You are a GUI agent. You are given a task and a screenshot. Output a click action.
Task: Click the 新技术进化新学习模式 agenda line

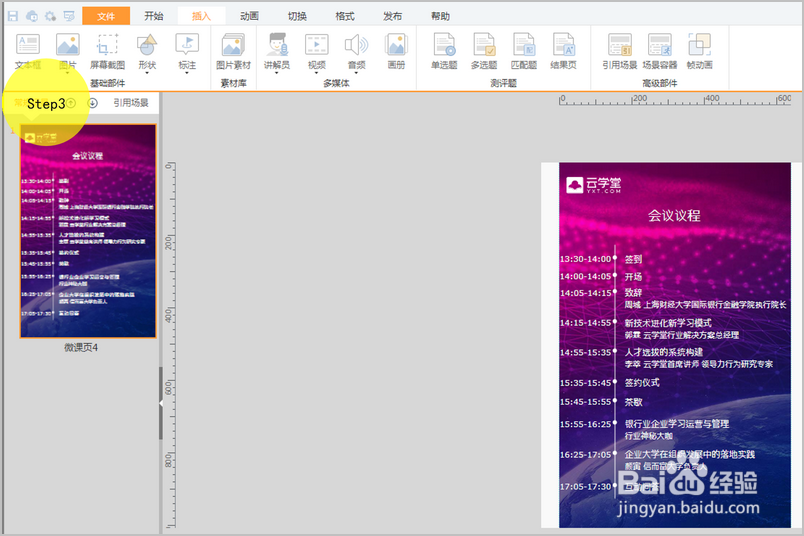pos(668,323)
